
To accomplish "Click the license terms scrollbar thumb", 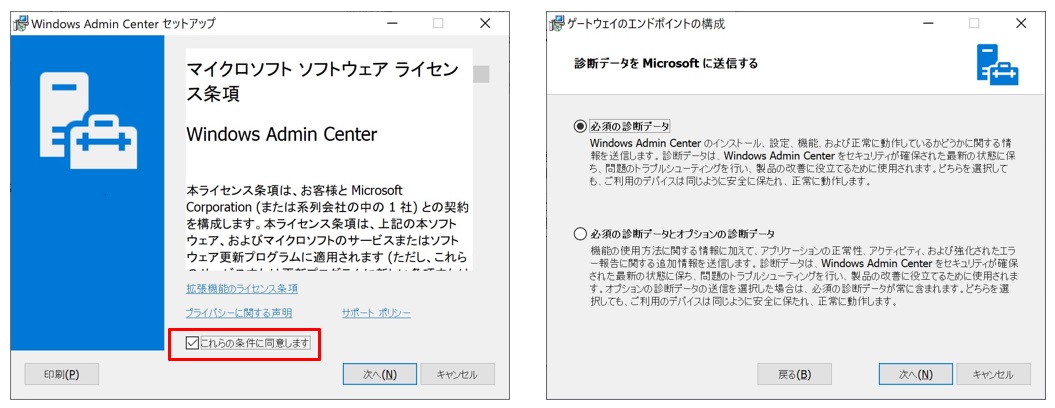I will pos(481,74).
